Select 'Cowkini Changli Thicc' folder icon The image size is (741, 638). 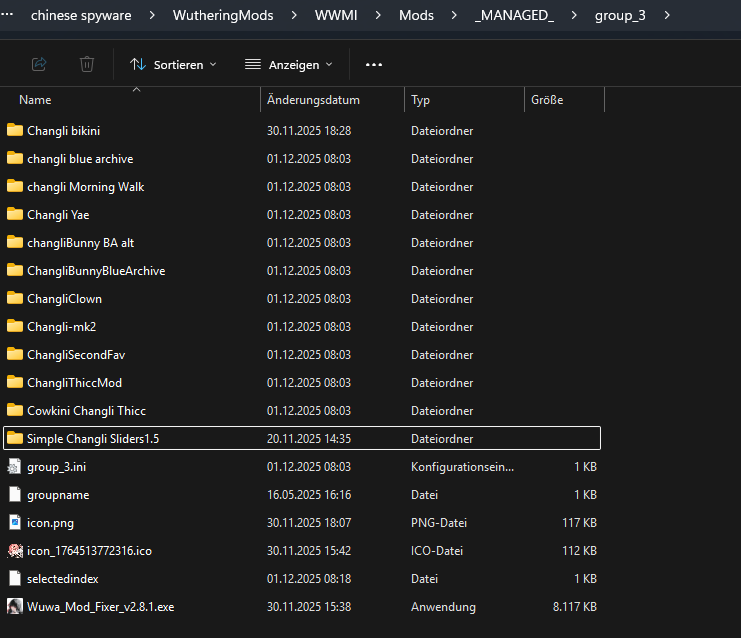(x=15, y=410)
